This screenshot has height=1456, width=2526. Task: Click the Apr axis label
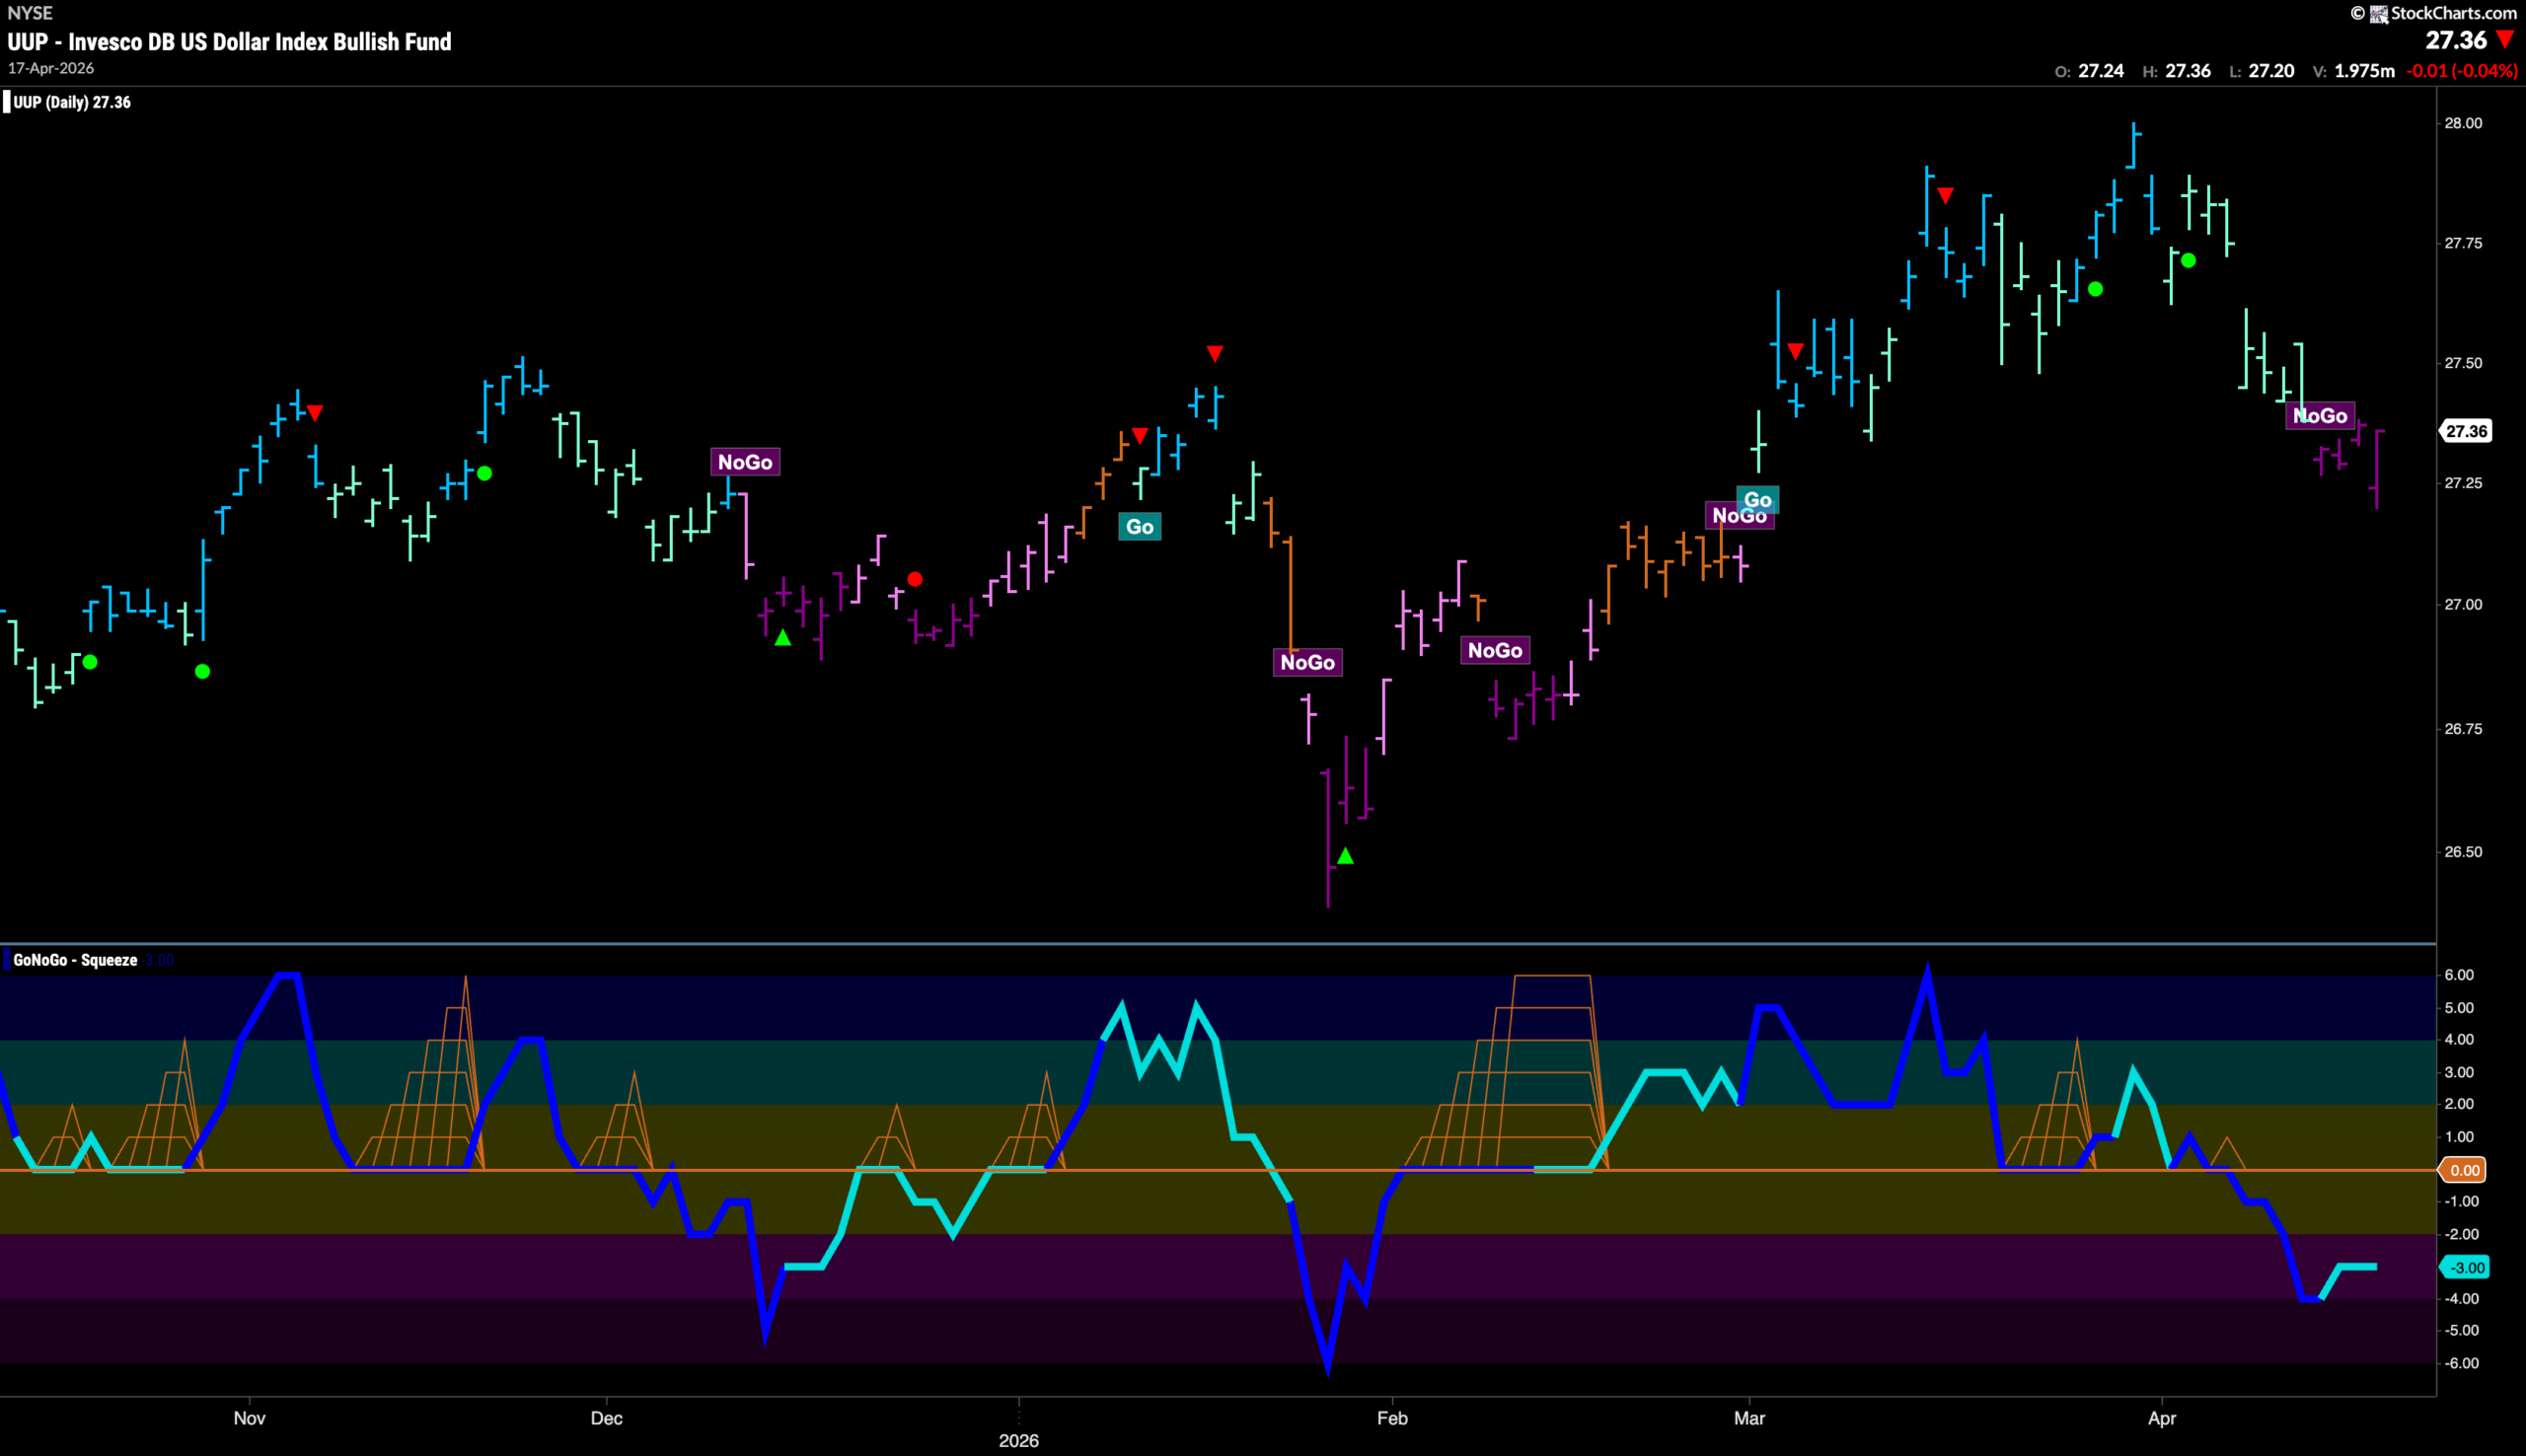click(x=2162, y=1418)
